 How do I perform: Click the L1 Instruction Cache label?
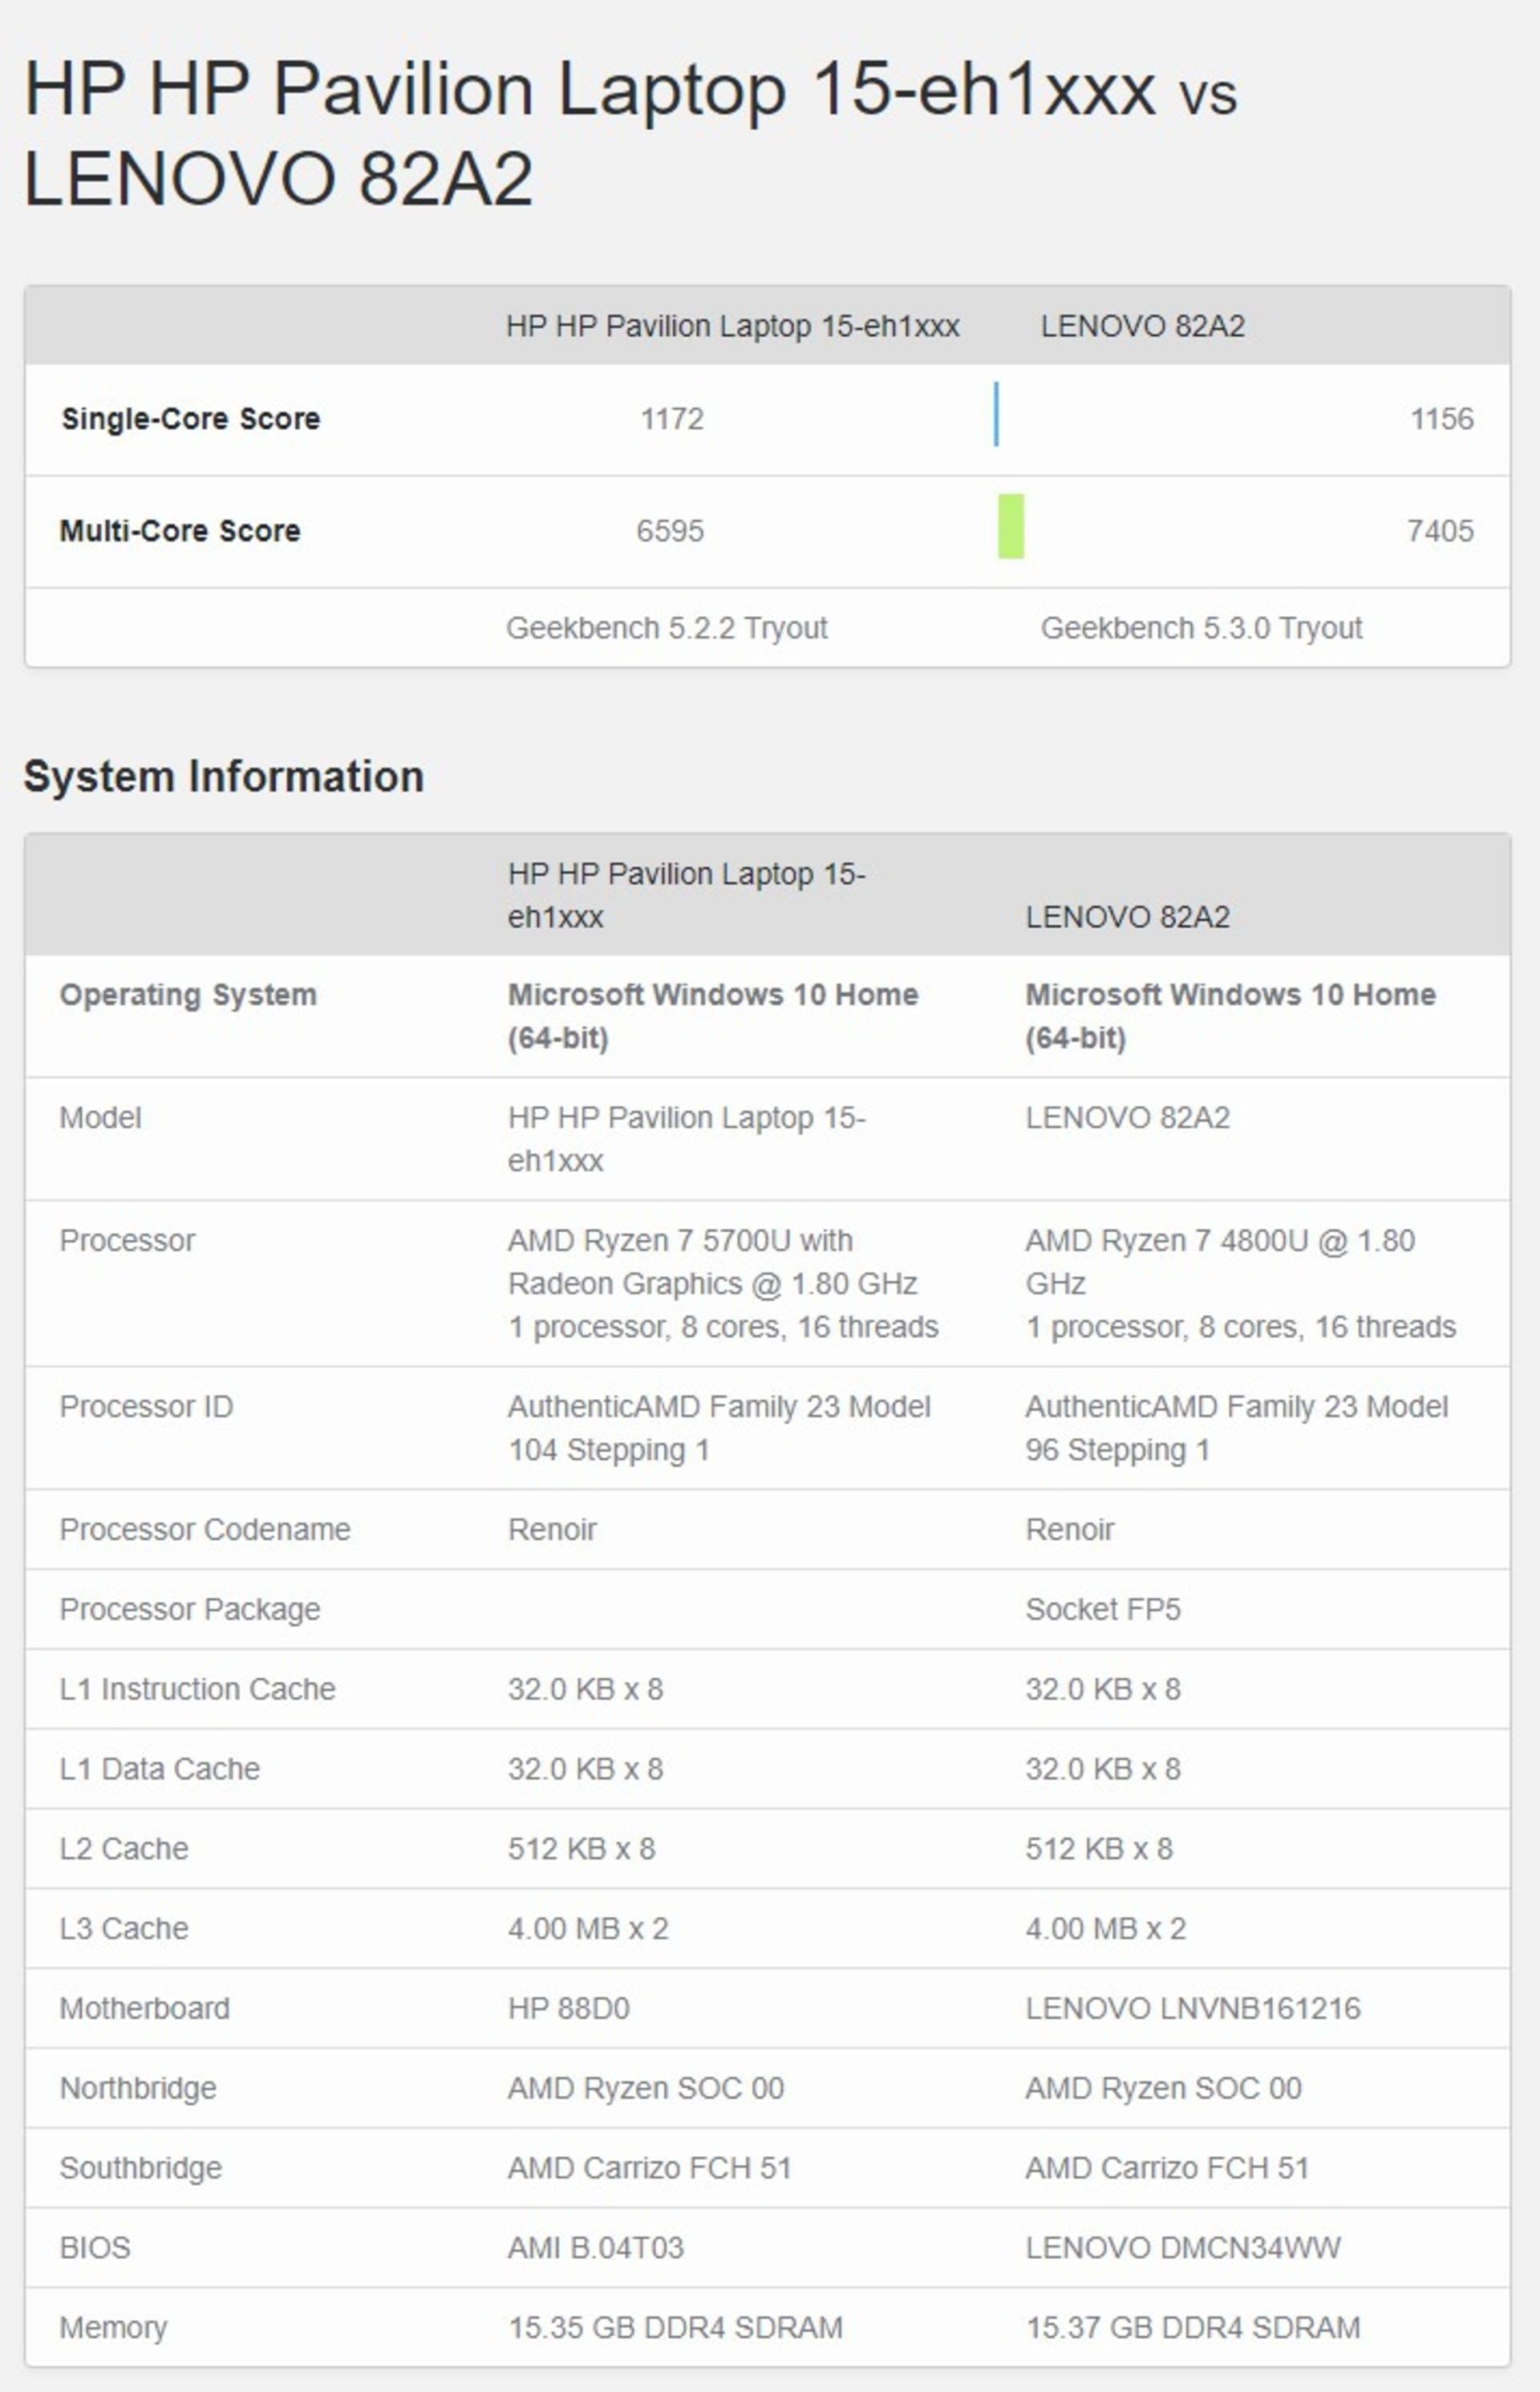[x=197, y=1689]
